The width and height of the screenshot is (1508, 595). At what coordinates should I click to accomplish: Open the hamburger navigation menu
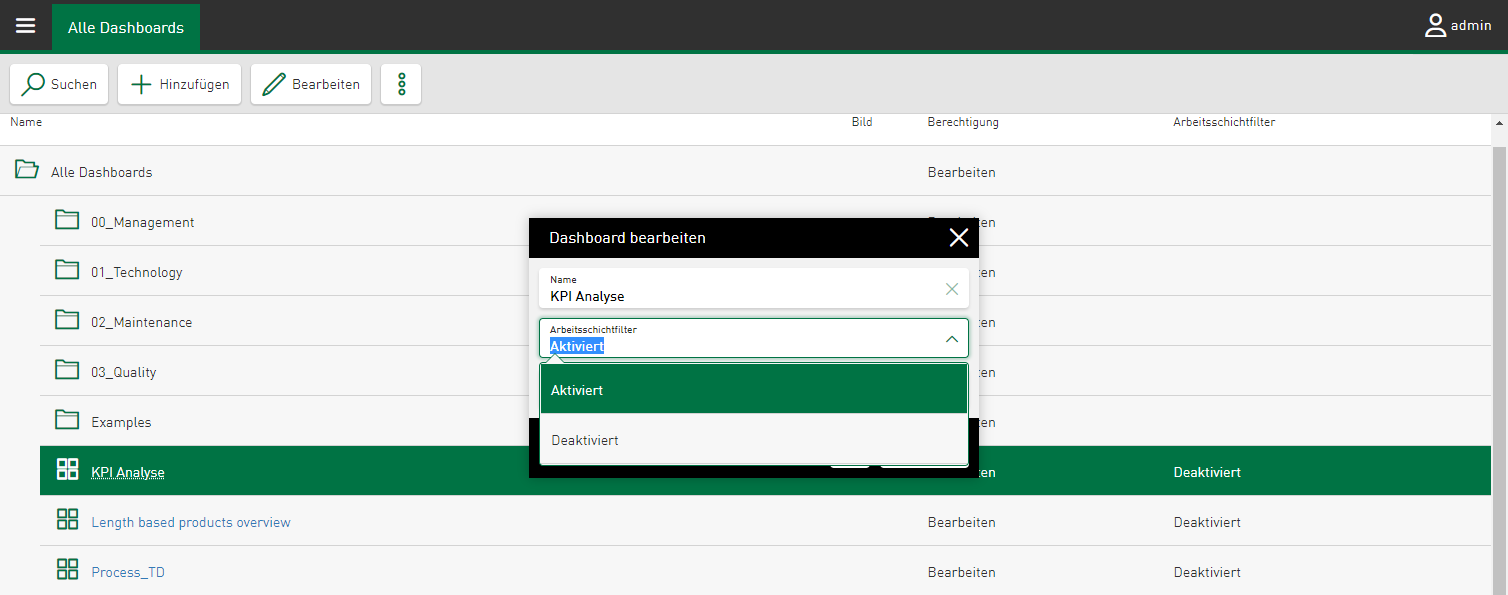click(25, 26)
